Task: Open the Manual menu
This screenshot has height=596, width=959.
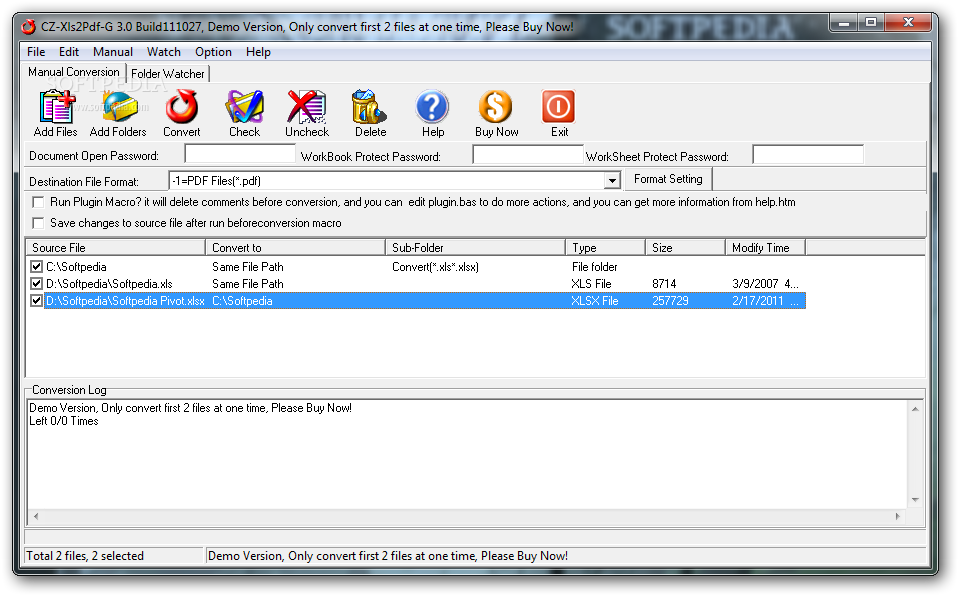Action: [x=113, y=52]
